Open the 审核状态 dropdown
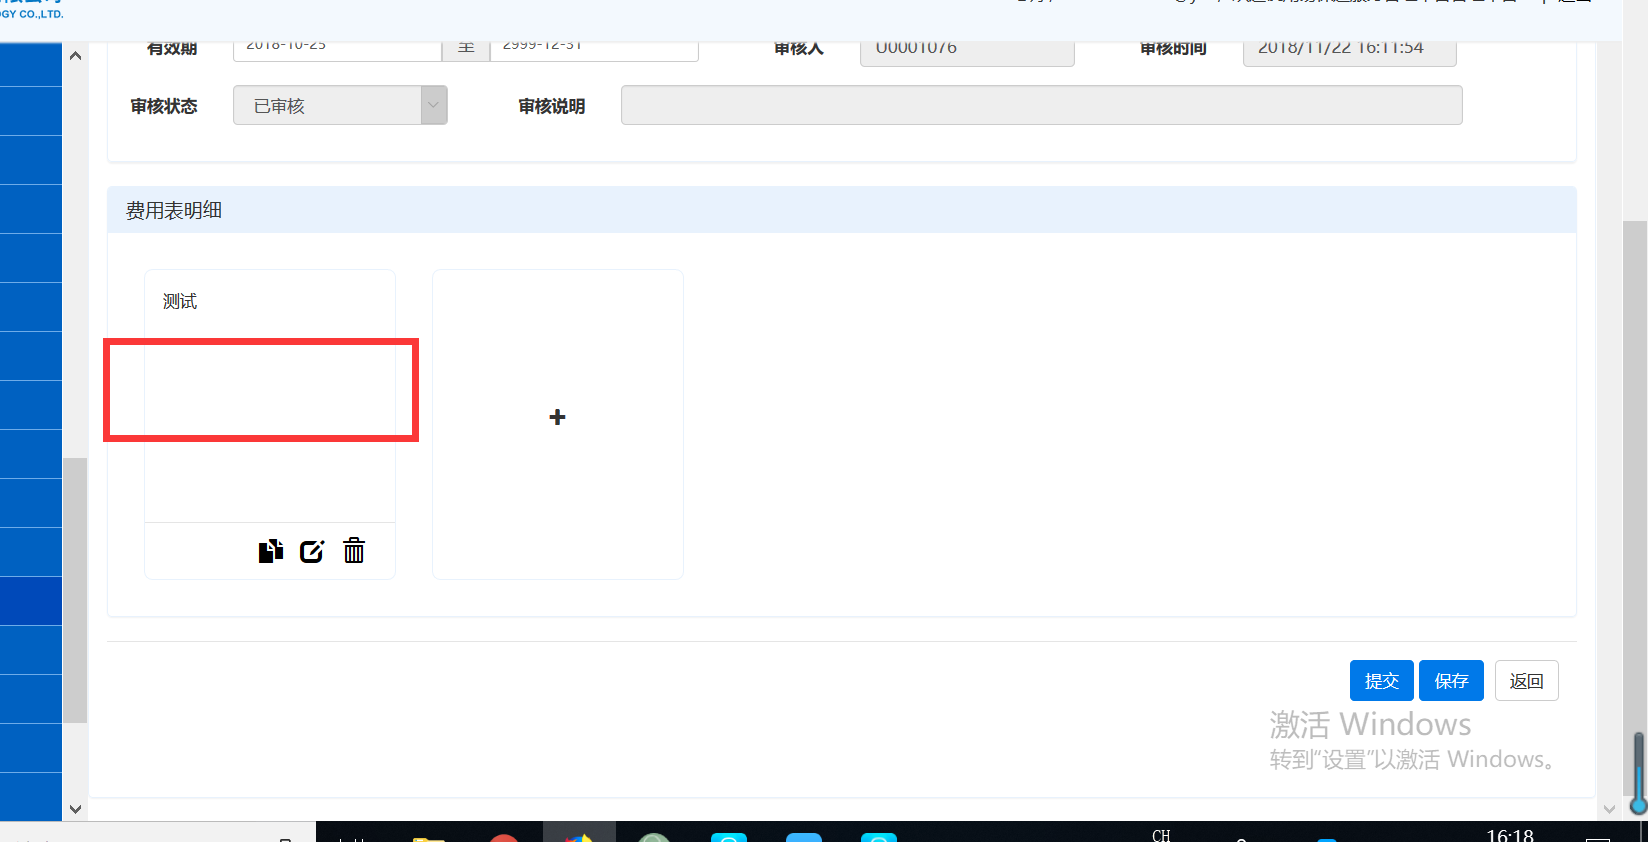The height and width of the screenshot is (842, 1648). coord(340,105)
